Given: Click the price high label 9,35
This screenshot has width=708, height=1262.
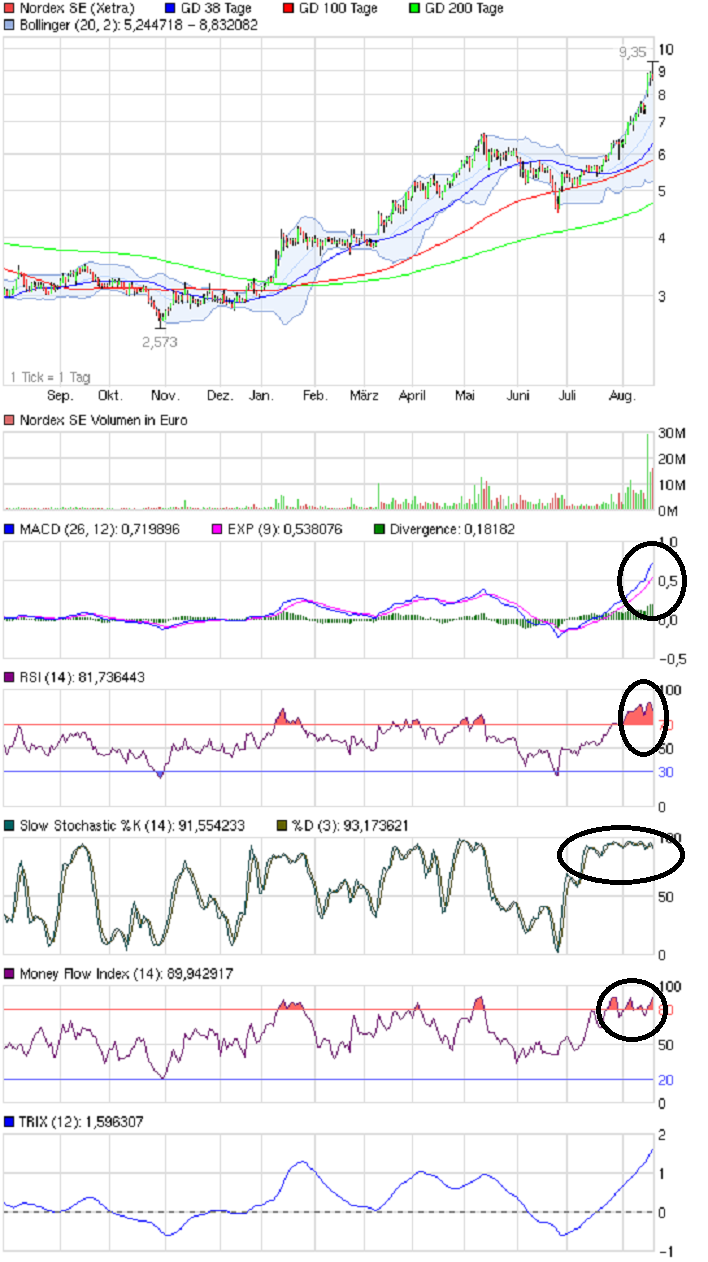Looking at the screenshot, I should pyautogui.click(x=632, y=51).
